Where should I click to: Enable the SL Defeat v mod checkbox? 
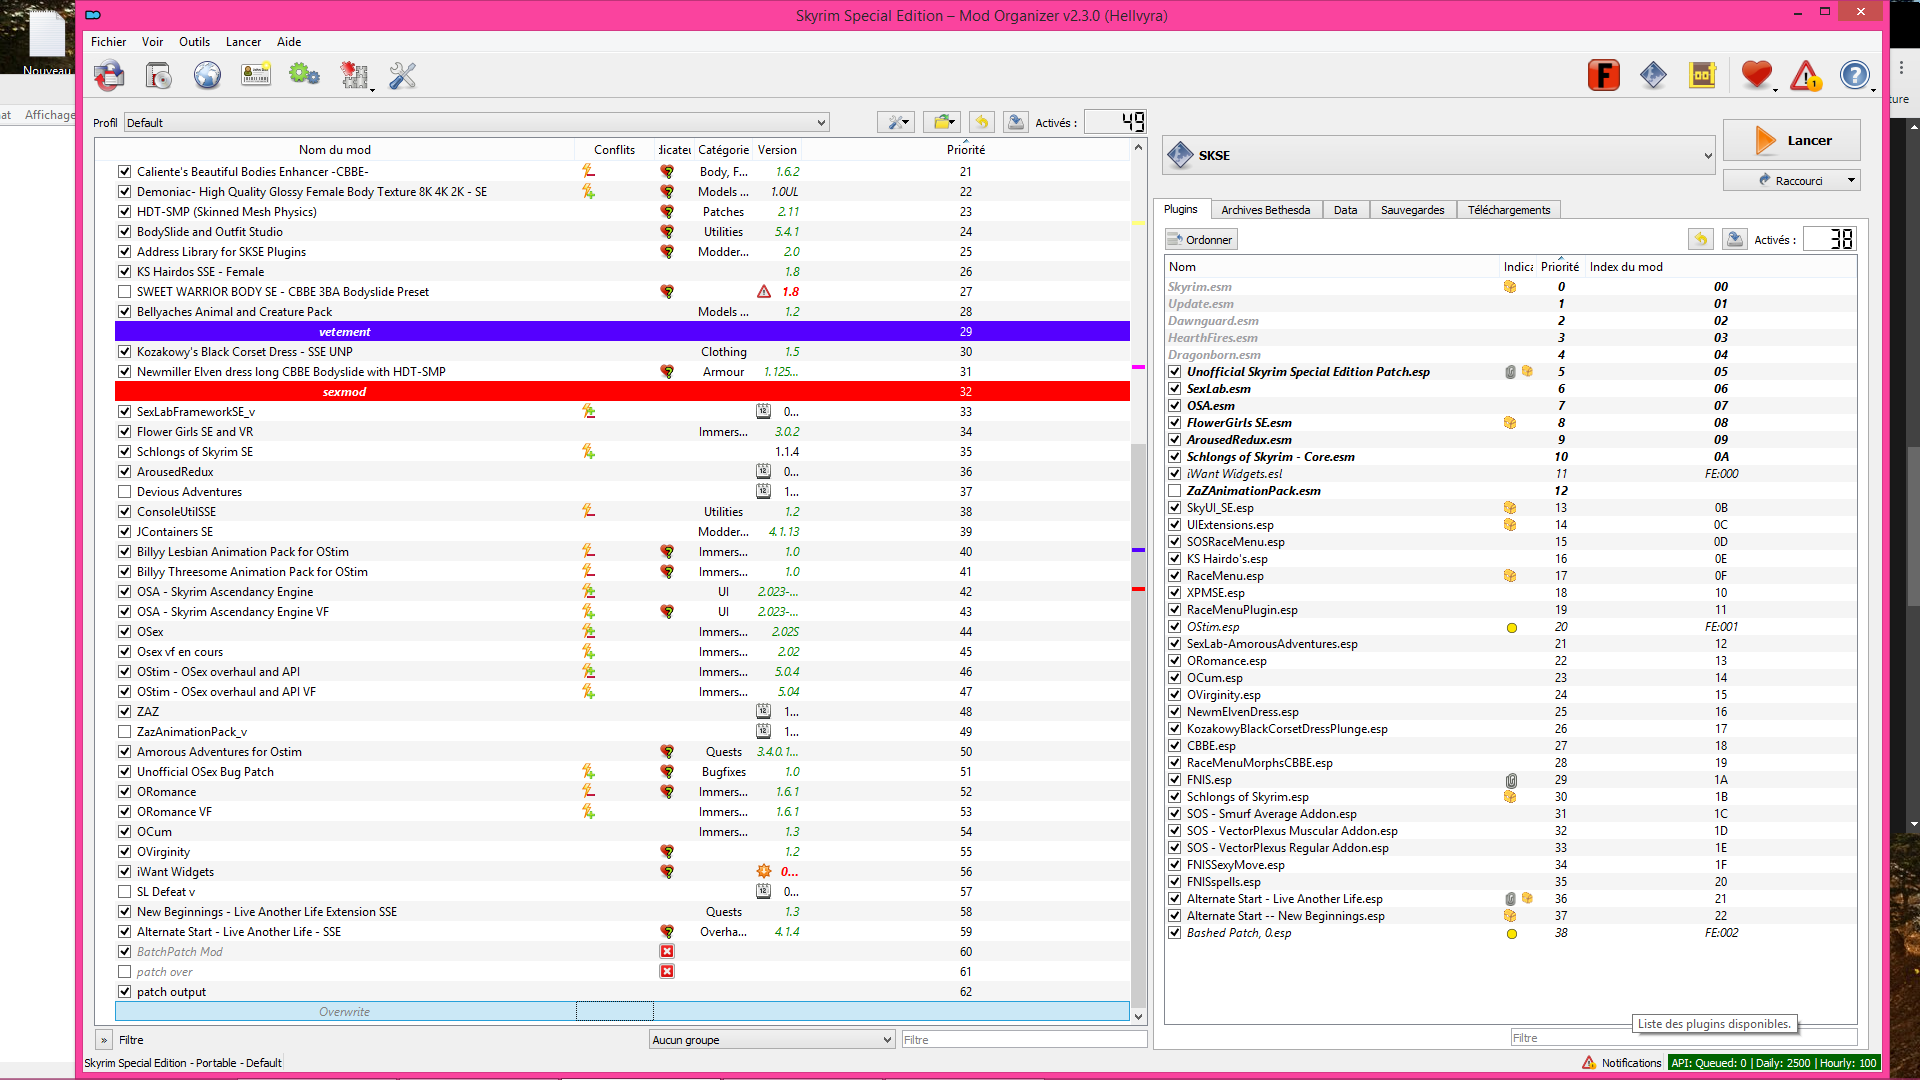[124, 892]
